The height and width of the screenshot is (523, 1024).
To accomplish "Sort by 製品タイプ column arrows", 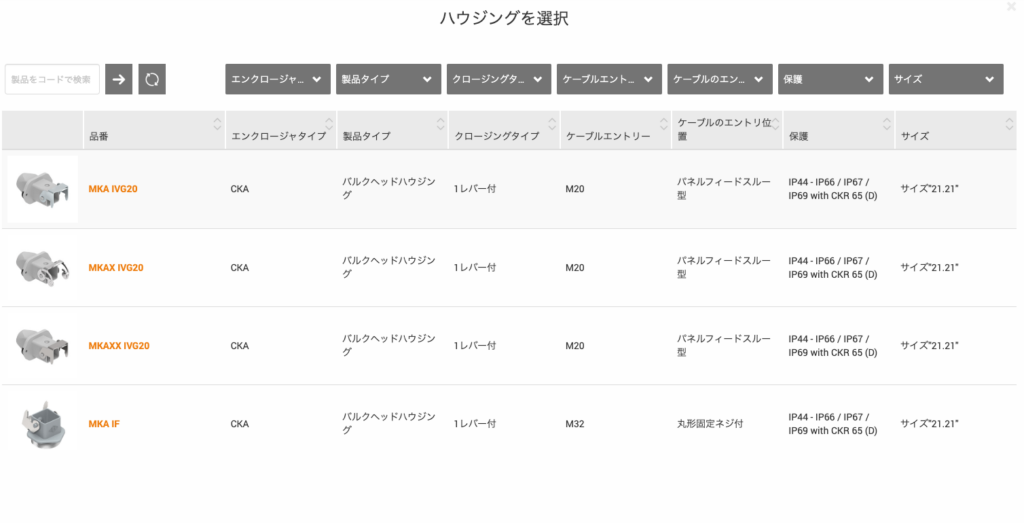I will pos(441,123).
